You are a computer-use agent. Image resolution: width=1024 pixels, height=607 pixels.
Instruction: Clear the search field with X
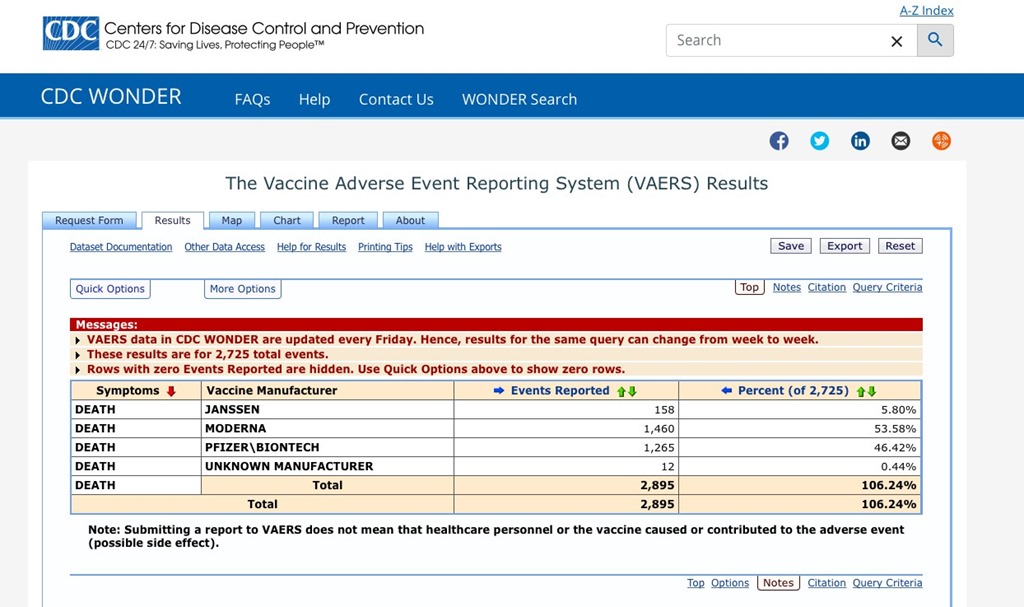(x=897, y=41)
